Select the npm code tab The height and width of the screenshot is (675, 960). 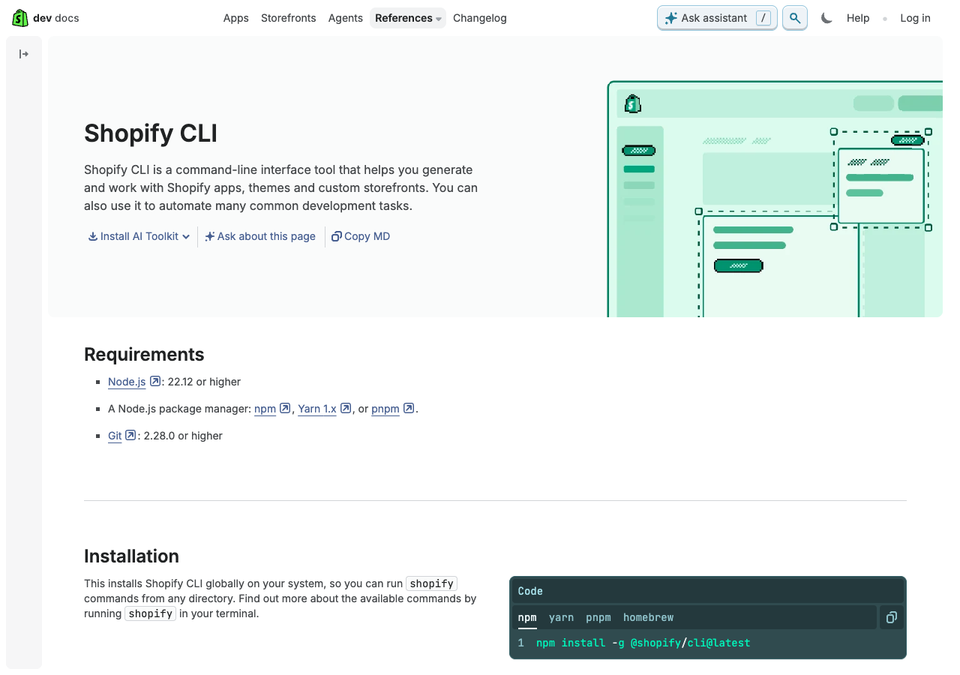pyautogui.click(x=527, y=617)
